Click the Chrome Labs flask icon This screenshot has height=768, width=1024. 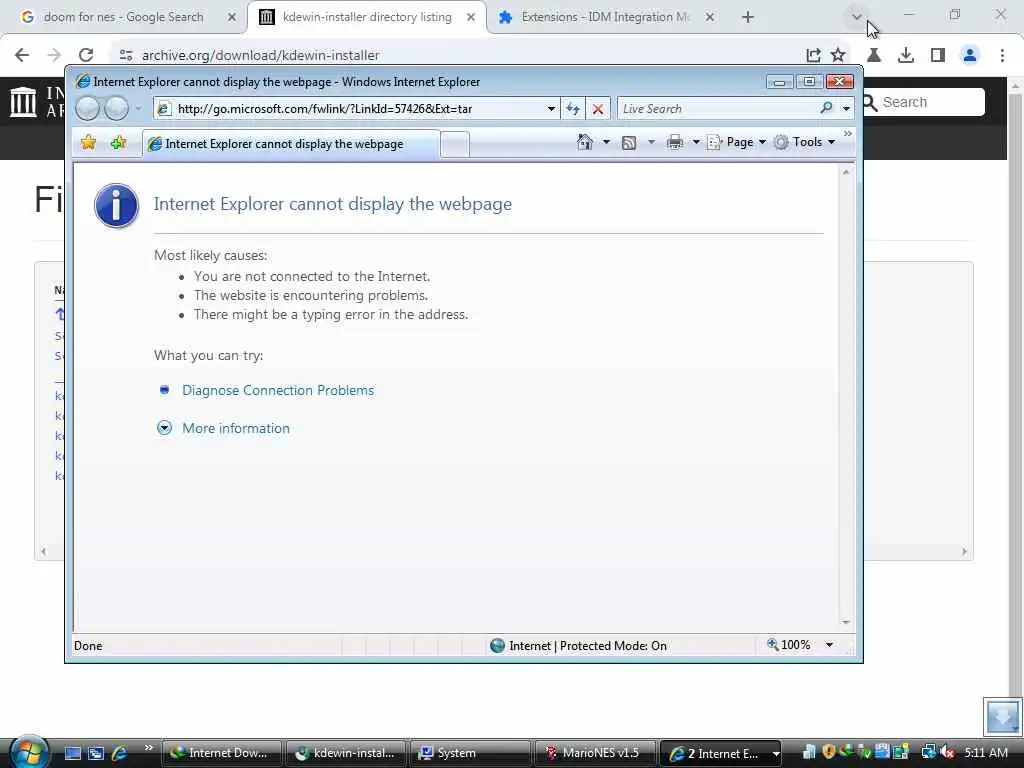click(x=874, y=56)
